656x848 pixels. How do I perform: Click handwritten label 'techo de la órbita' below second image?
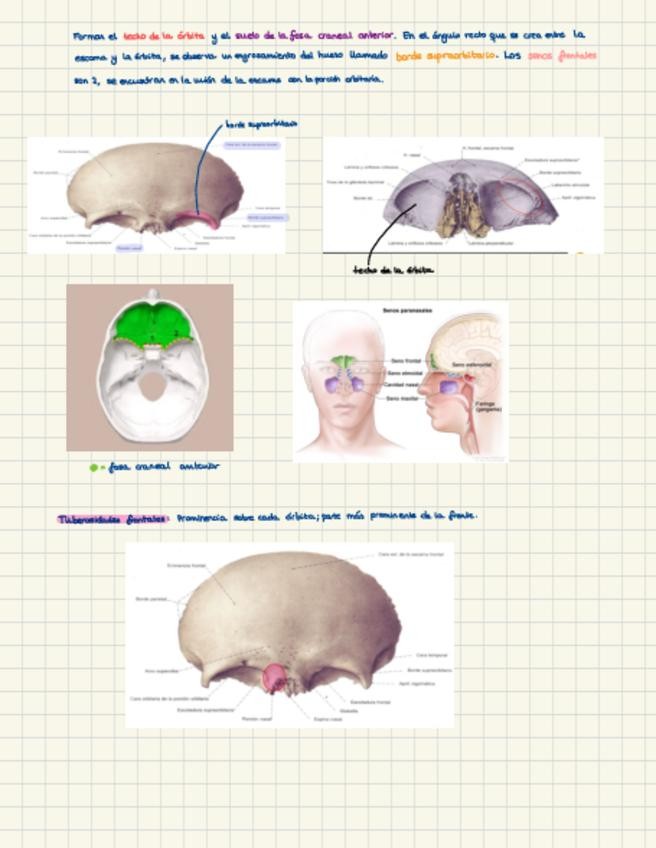coord(393,269)
